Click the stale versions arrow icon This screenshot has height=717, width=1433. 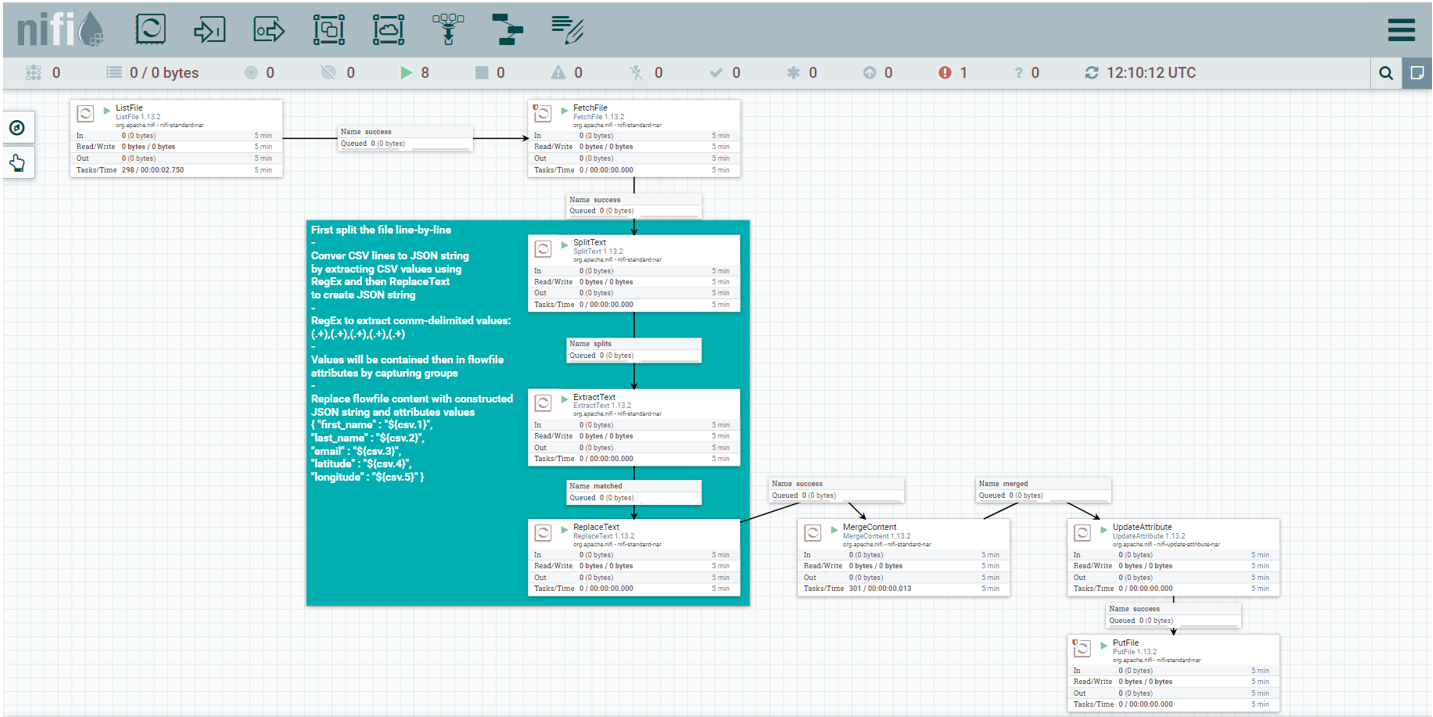869,73
